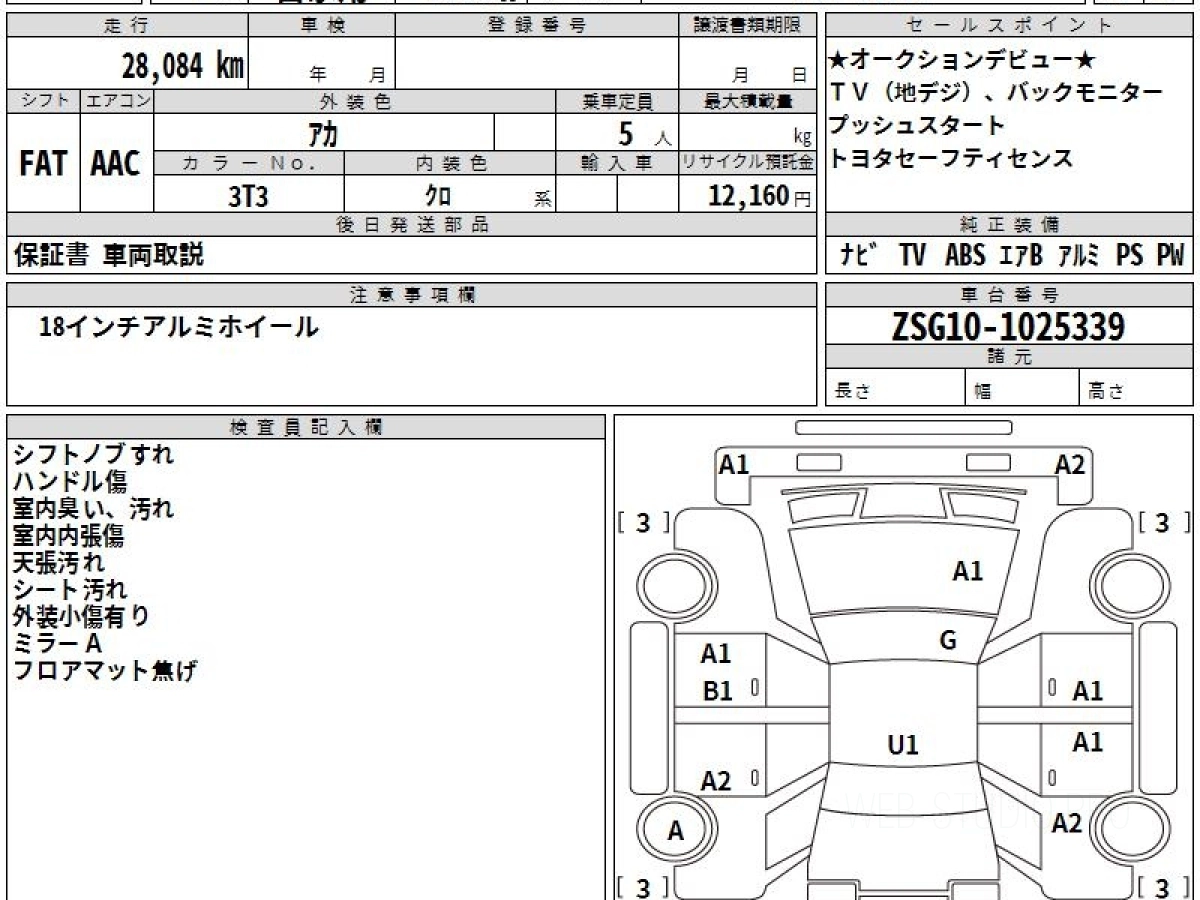Select the PS equipment item
This screenshot has height=900, width=1200.
point(1130,255)
